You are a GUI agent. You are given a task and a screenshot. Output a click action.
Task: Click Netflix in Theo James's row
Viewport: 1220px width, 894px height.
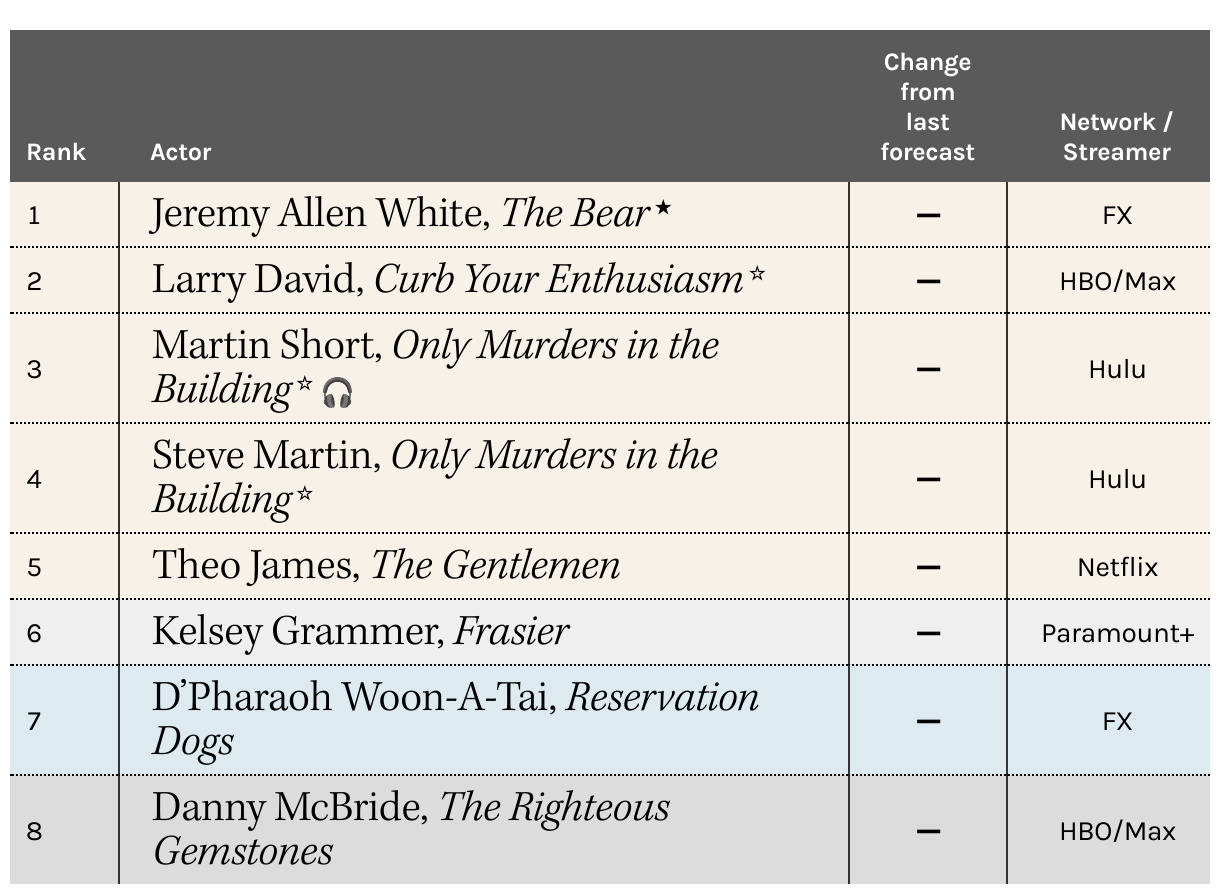click(1117, 567)
